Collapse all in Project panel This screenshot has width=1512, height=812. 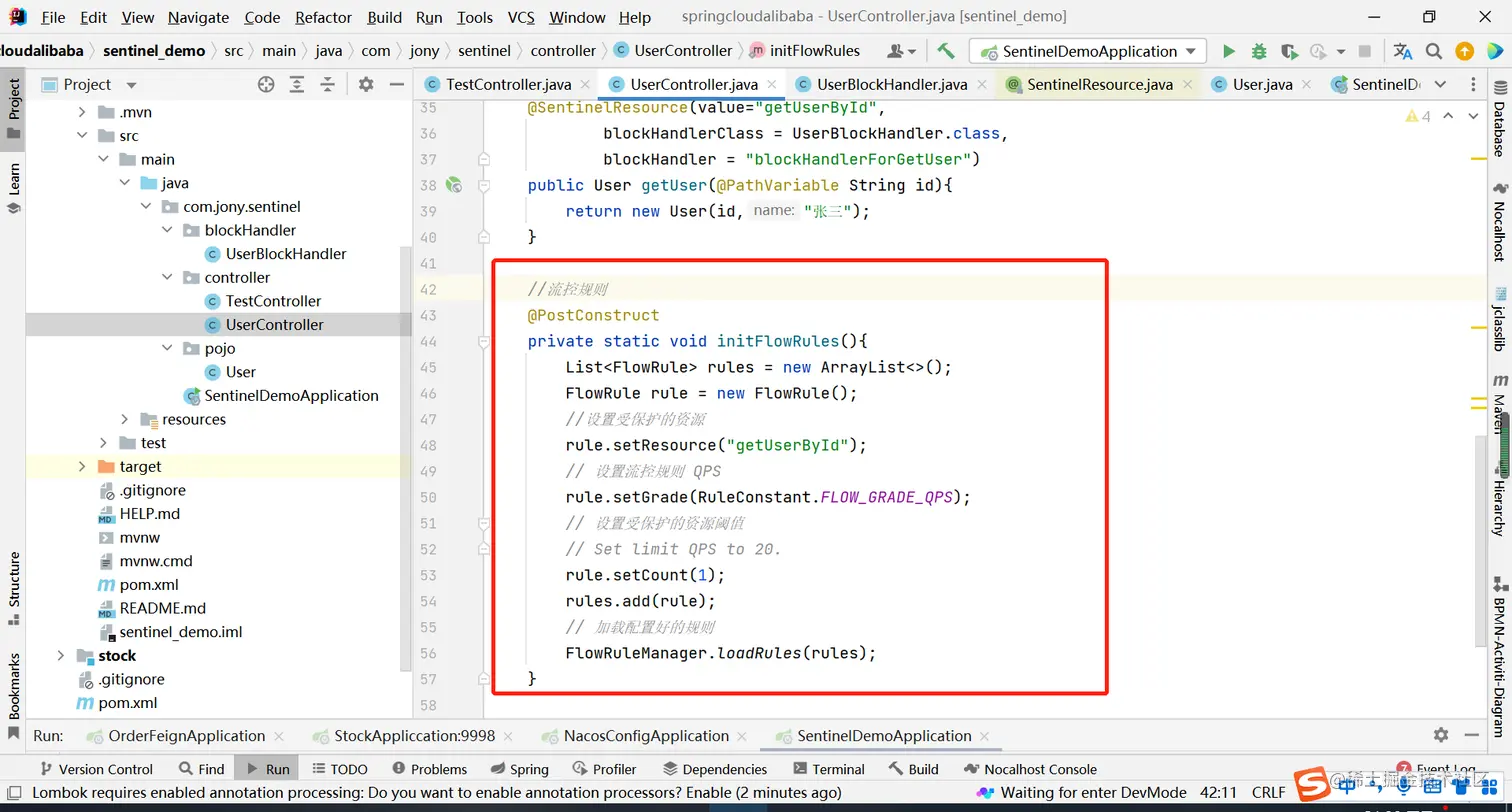(x=327, y=85)
